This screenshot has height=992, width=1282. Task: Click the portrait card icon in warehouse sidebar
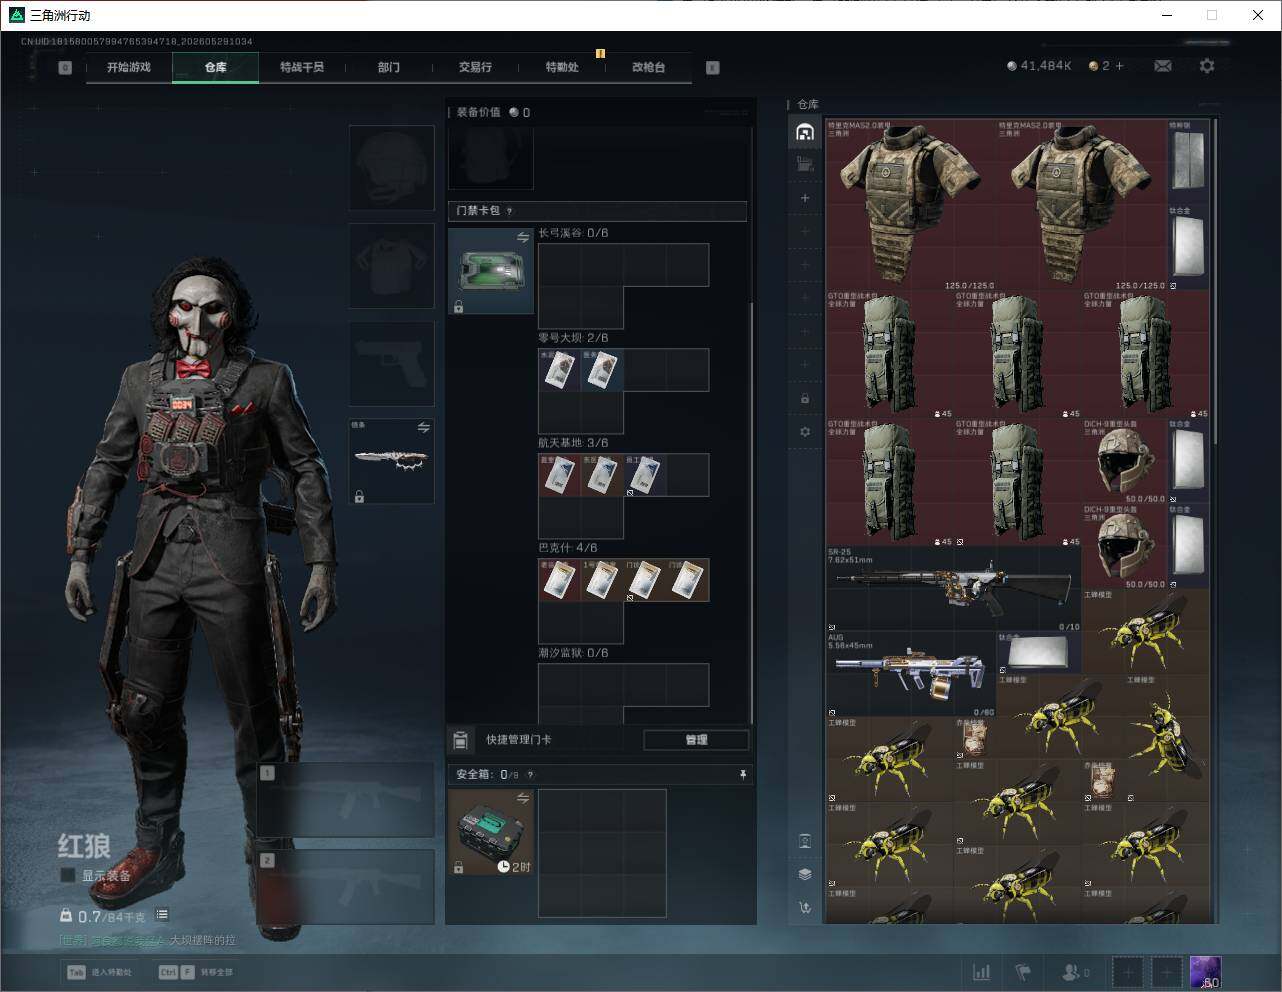[x=805, y=840]
